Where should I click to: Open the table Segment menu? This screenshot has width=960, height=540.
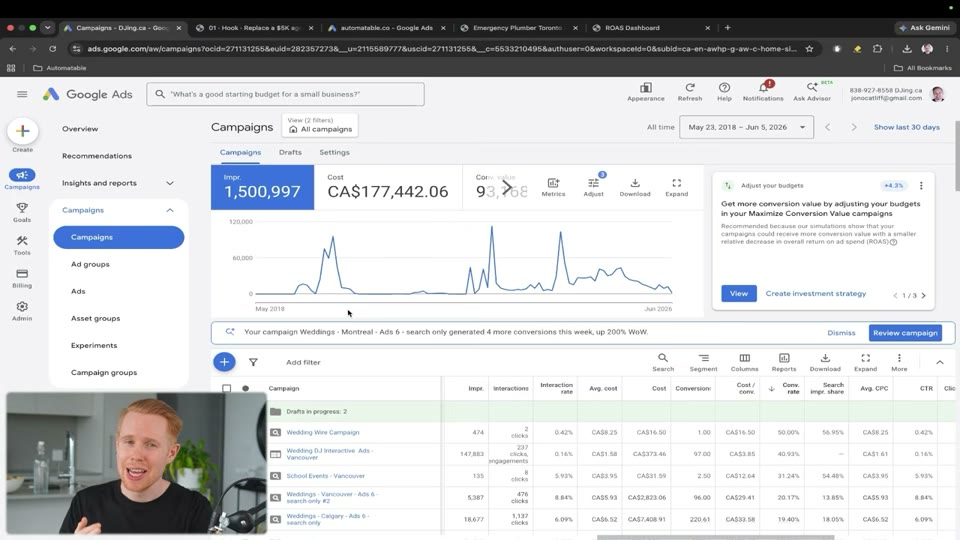click(x=703, y=362)
